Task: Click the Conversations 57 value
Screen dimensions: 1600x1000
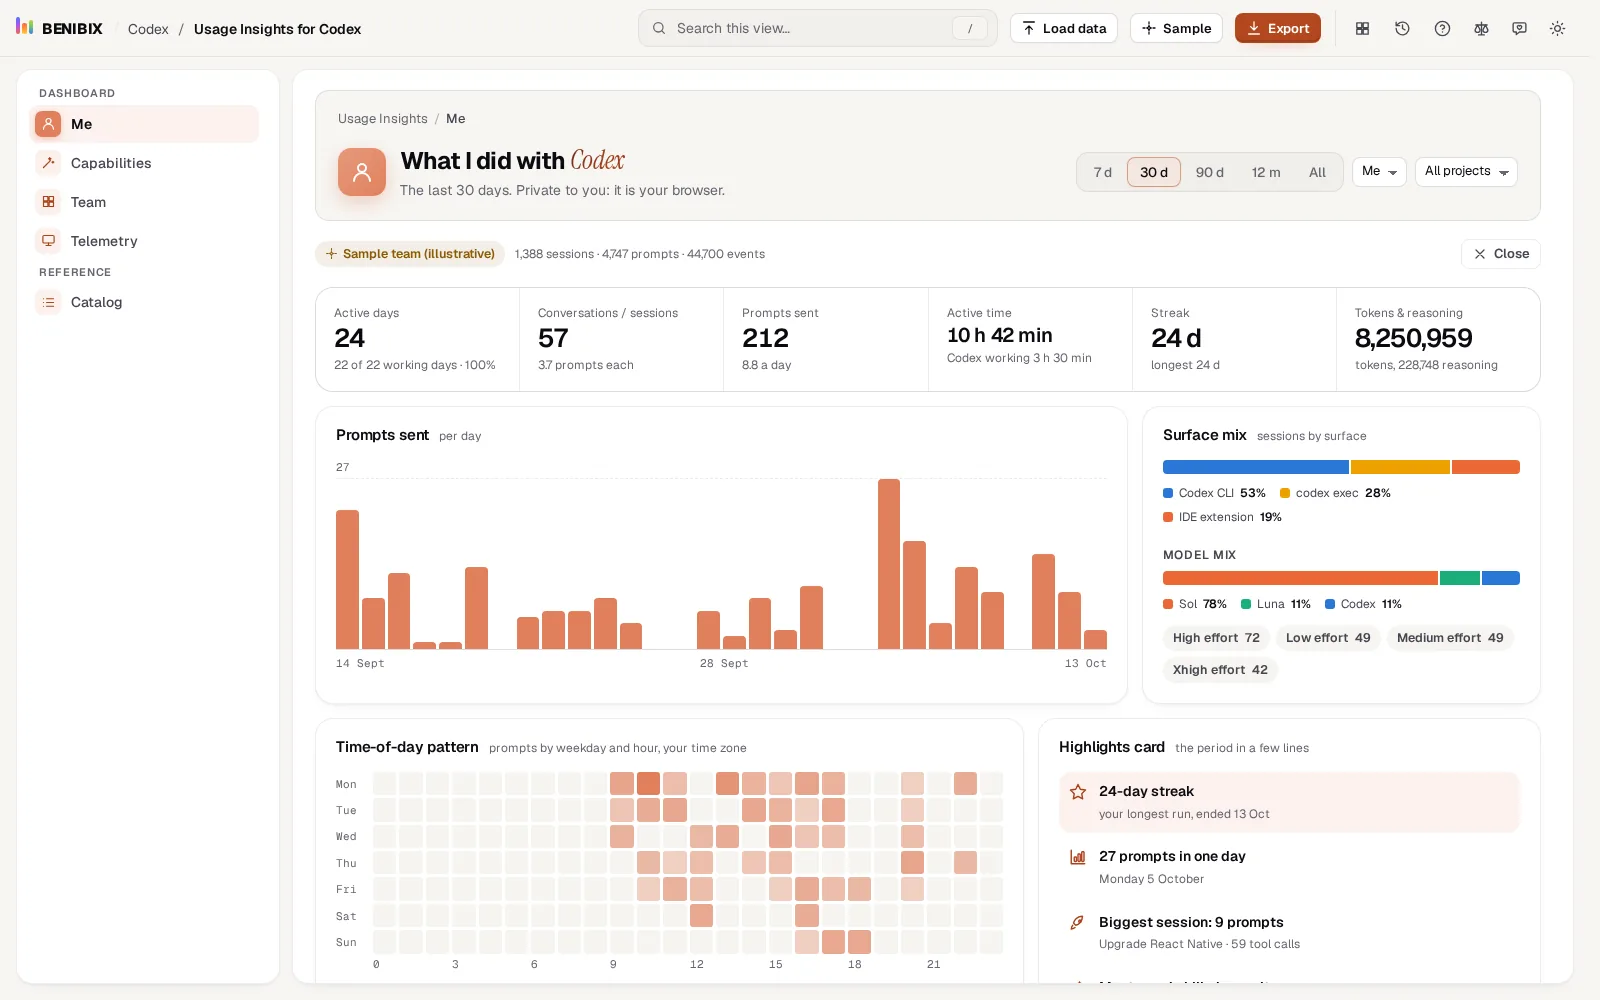Action: tap(553, 338)
